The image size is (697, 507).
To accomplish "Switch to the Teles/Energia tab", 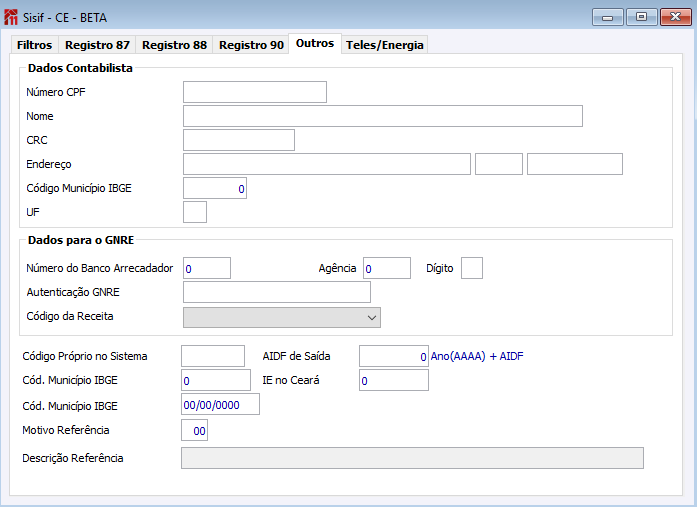I will coord(385,45).
